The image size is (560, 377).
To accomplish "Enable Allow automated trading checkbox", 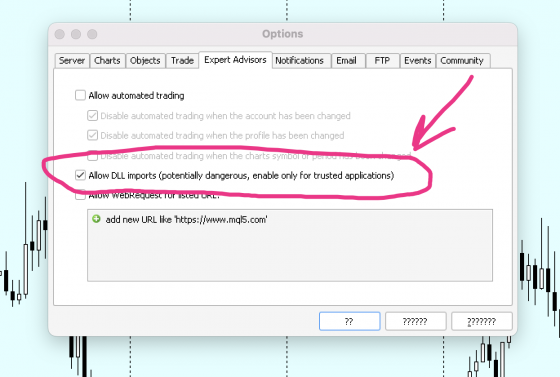I will [80, 95].
